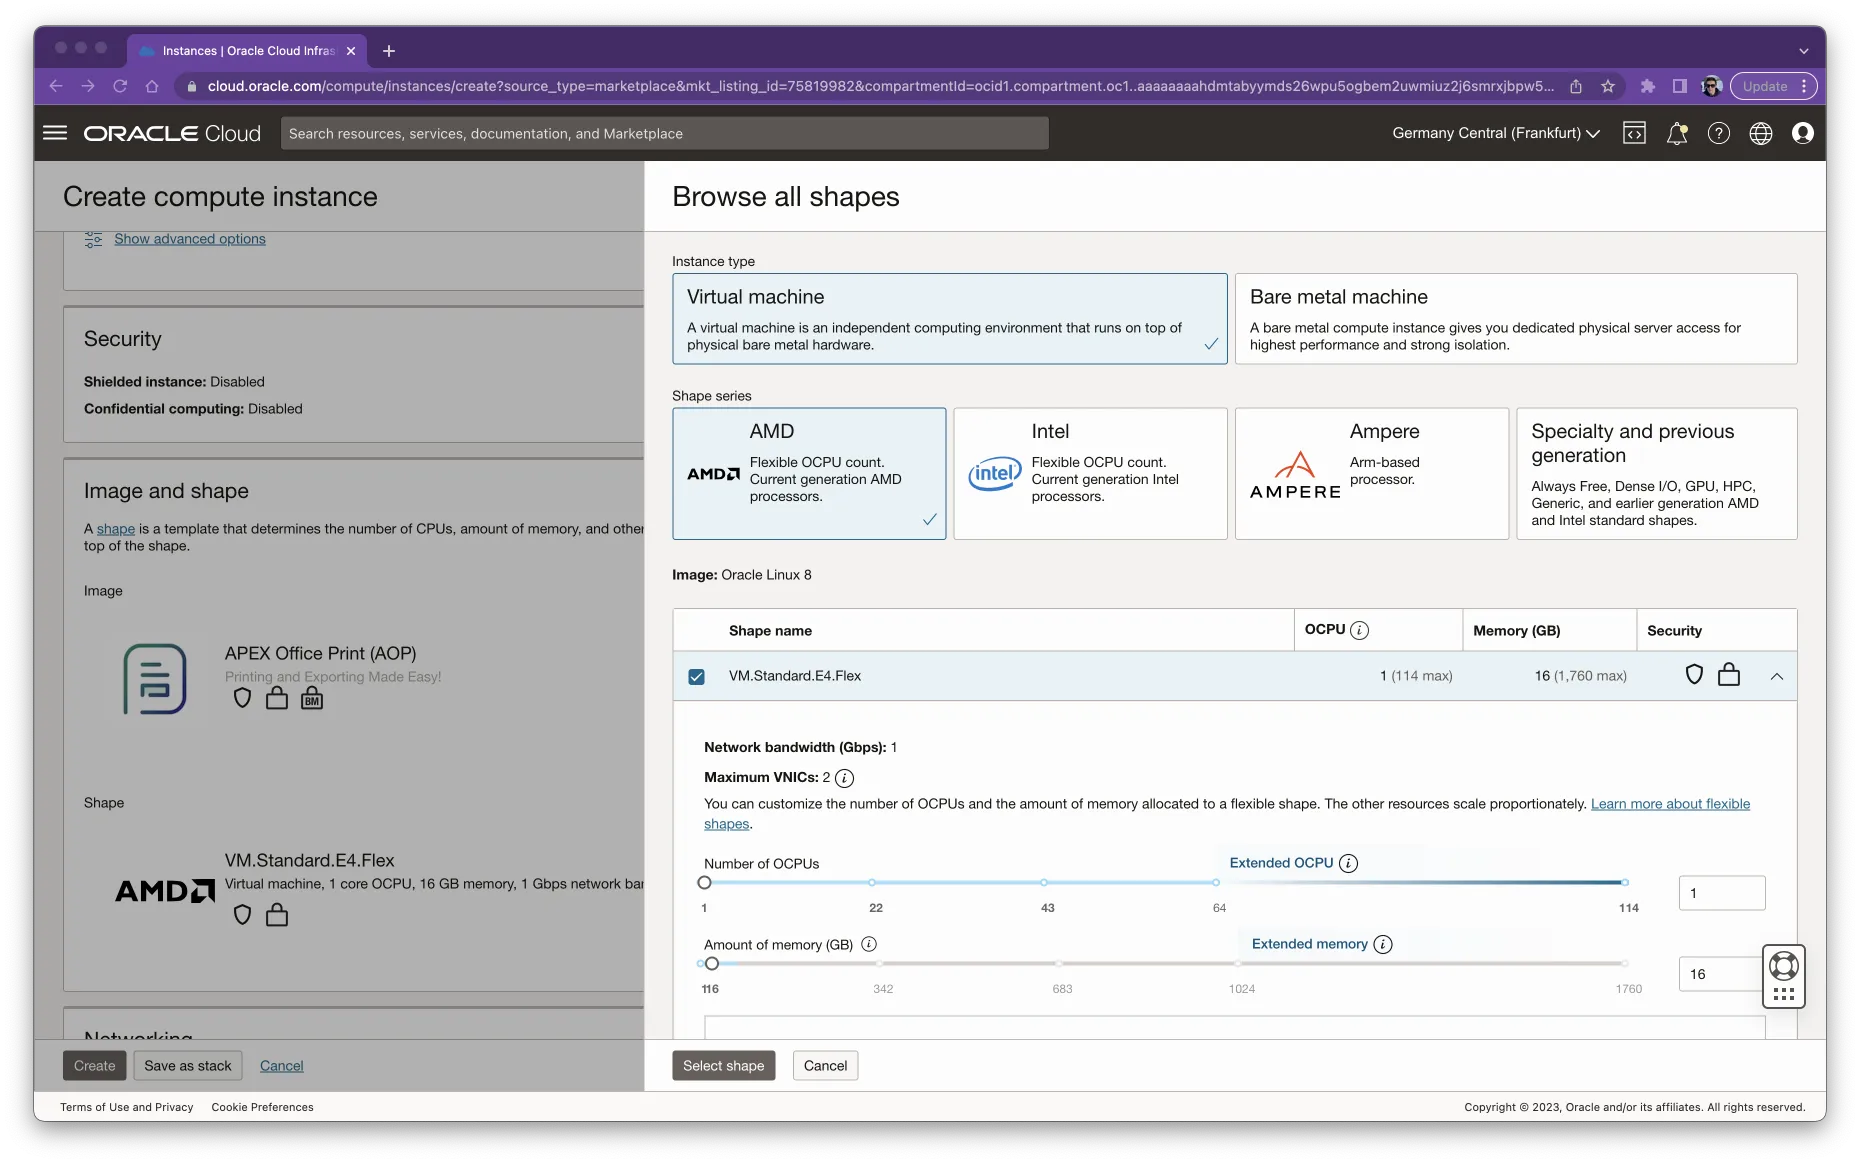
Task: Select the Bare metal machine instance type
Action: (1516, 319)
